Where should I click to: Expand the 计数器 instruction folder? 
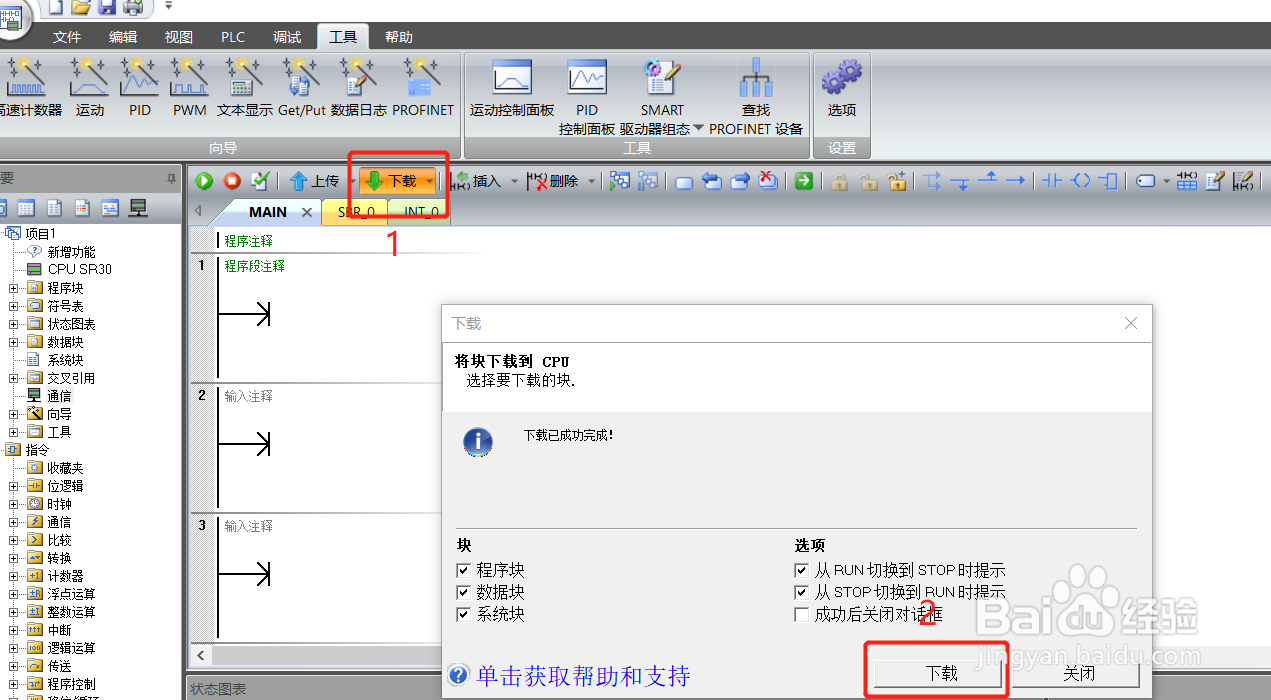click(x=14, y=576)
